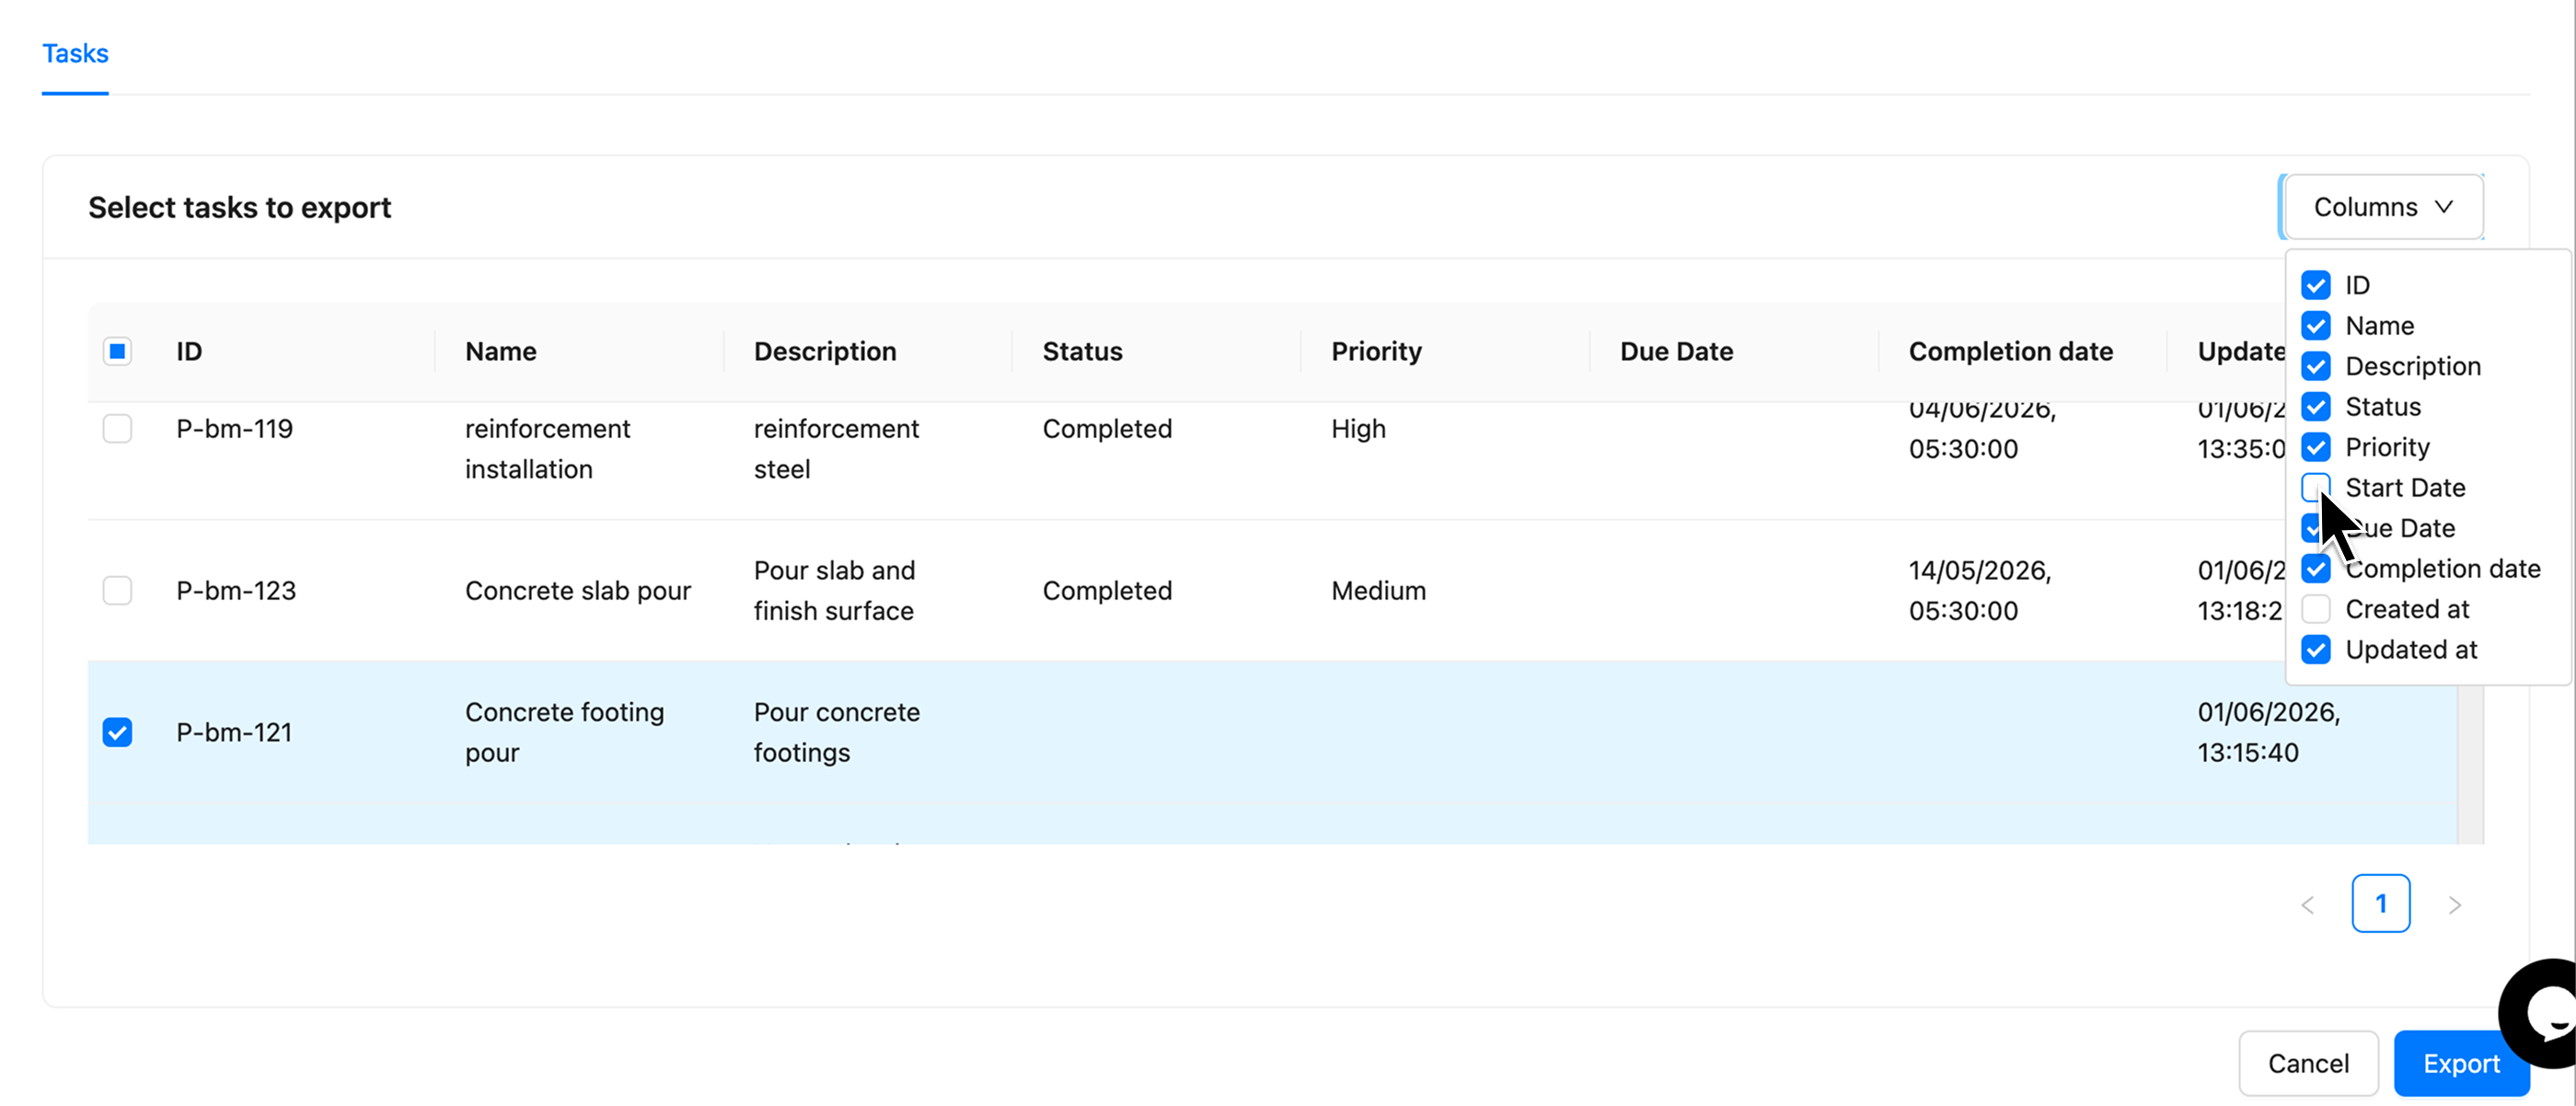Image resolution: width=2576 pixels, height=1106 pixels.
Task: Click the reinforcement steel description
Action: click(x=836, y=449)
